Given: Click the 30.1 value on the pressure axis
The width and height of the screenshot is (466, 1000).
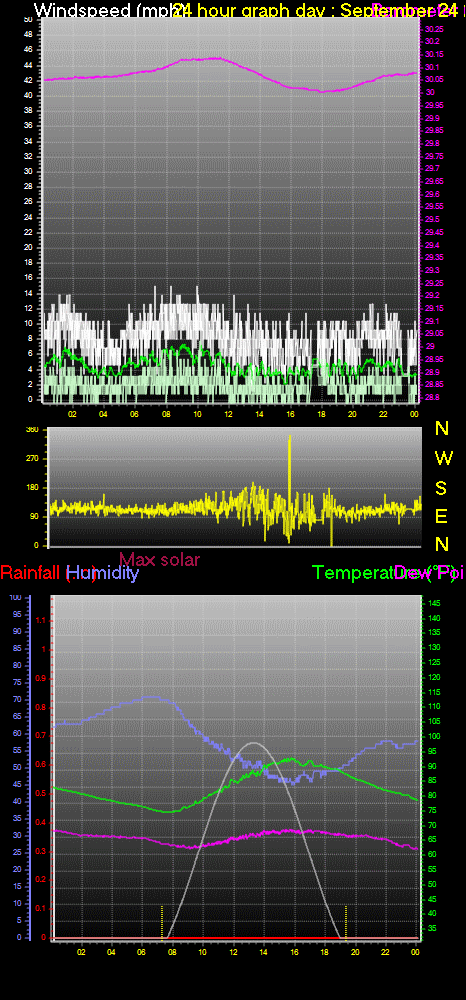Looking at the screenshot, I should [x=432, y=67].
